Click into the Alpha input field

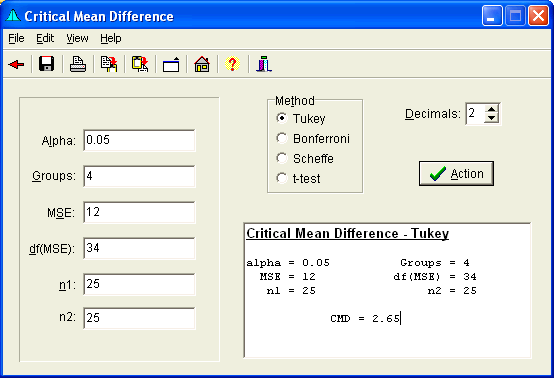click(x=139, y=140)
